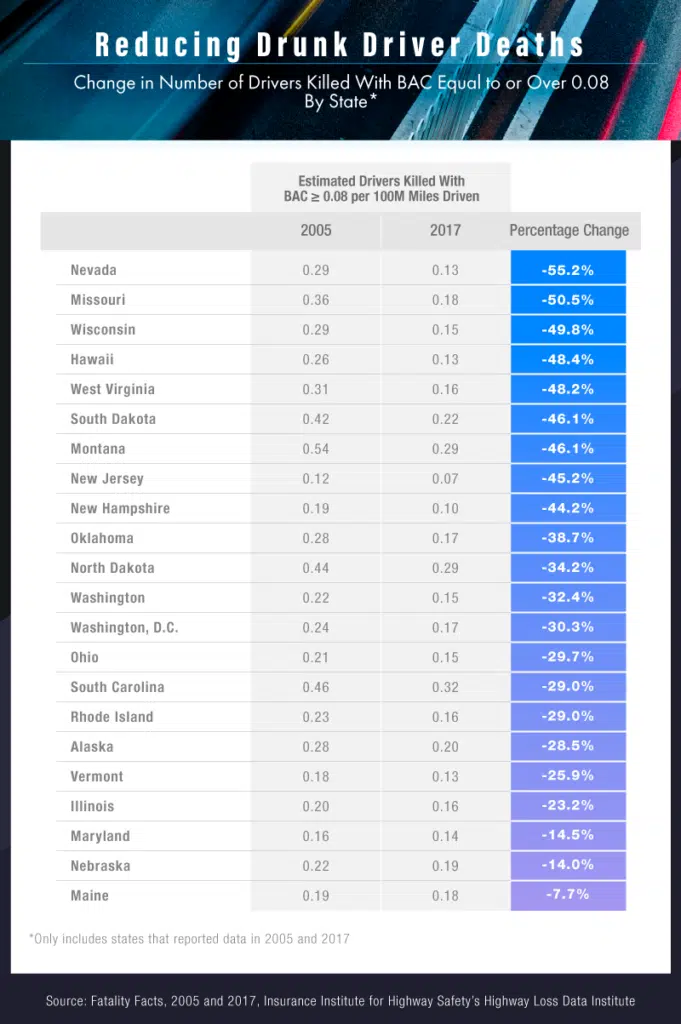The width and height of the screenshot is (681, 1024).
Task: Select South Carolina's 2017 value 0.32
Action: tap(445, 687)
